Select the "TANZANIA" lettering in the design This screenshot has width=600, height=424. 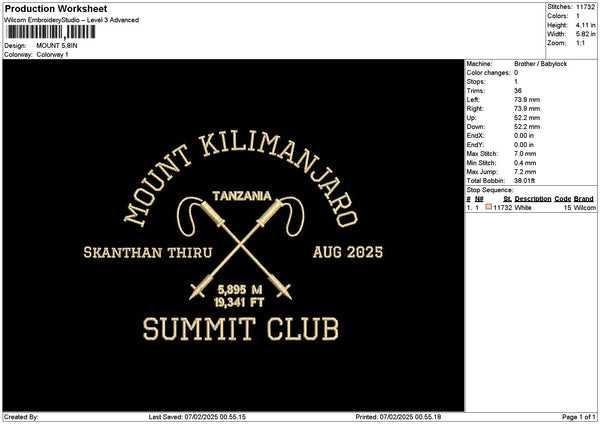(242, 196)
